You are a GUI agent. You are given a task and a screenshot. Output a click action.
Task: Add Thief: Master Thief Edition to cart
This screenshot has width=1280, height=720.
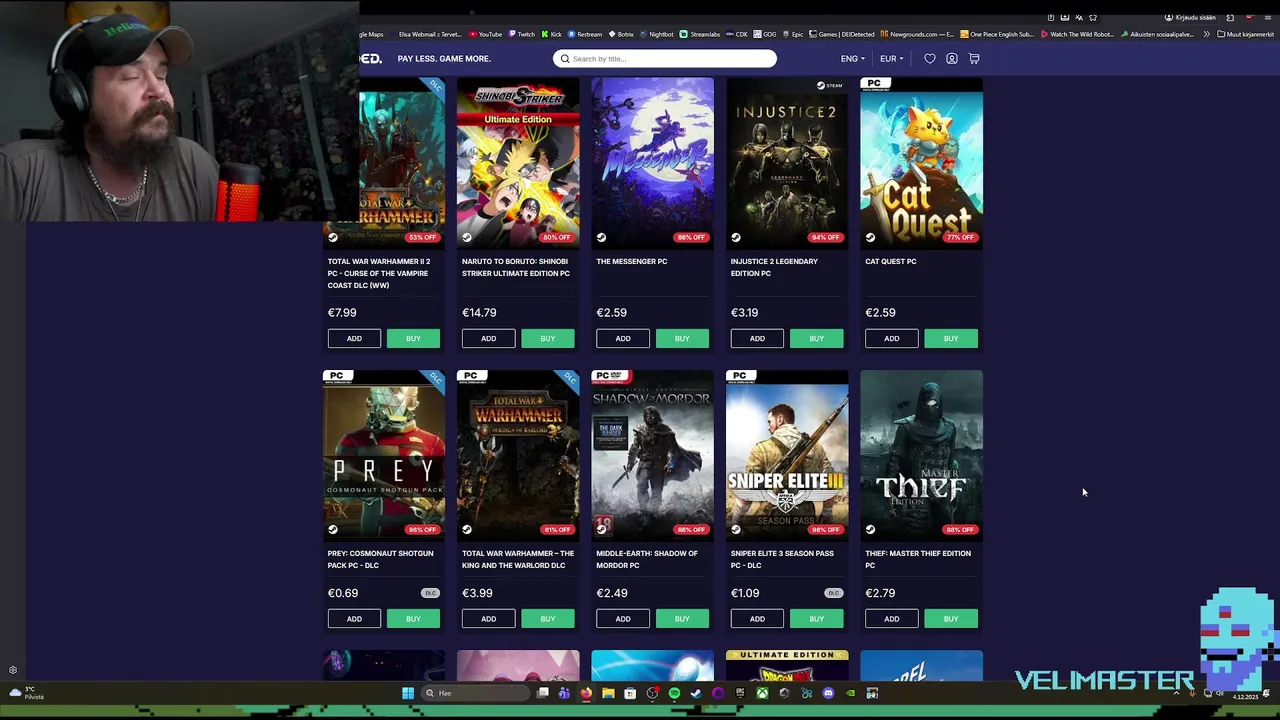[x=891, y=619]
